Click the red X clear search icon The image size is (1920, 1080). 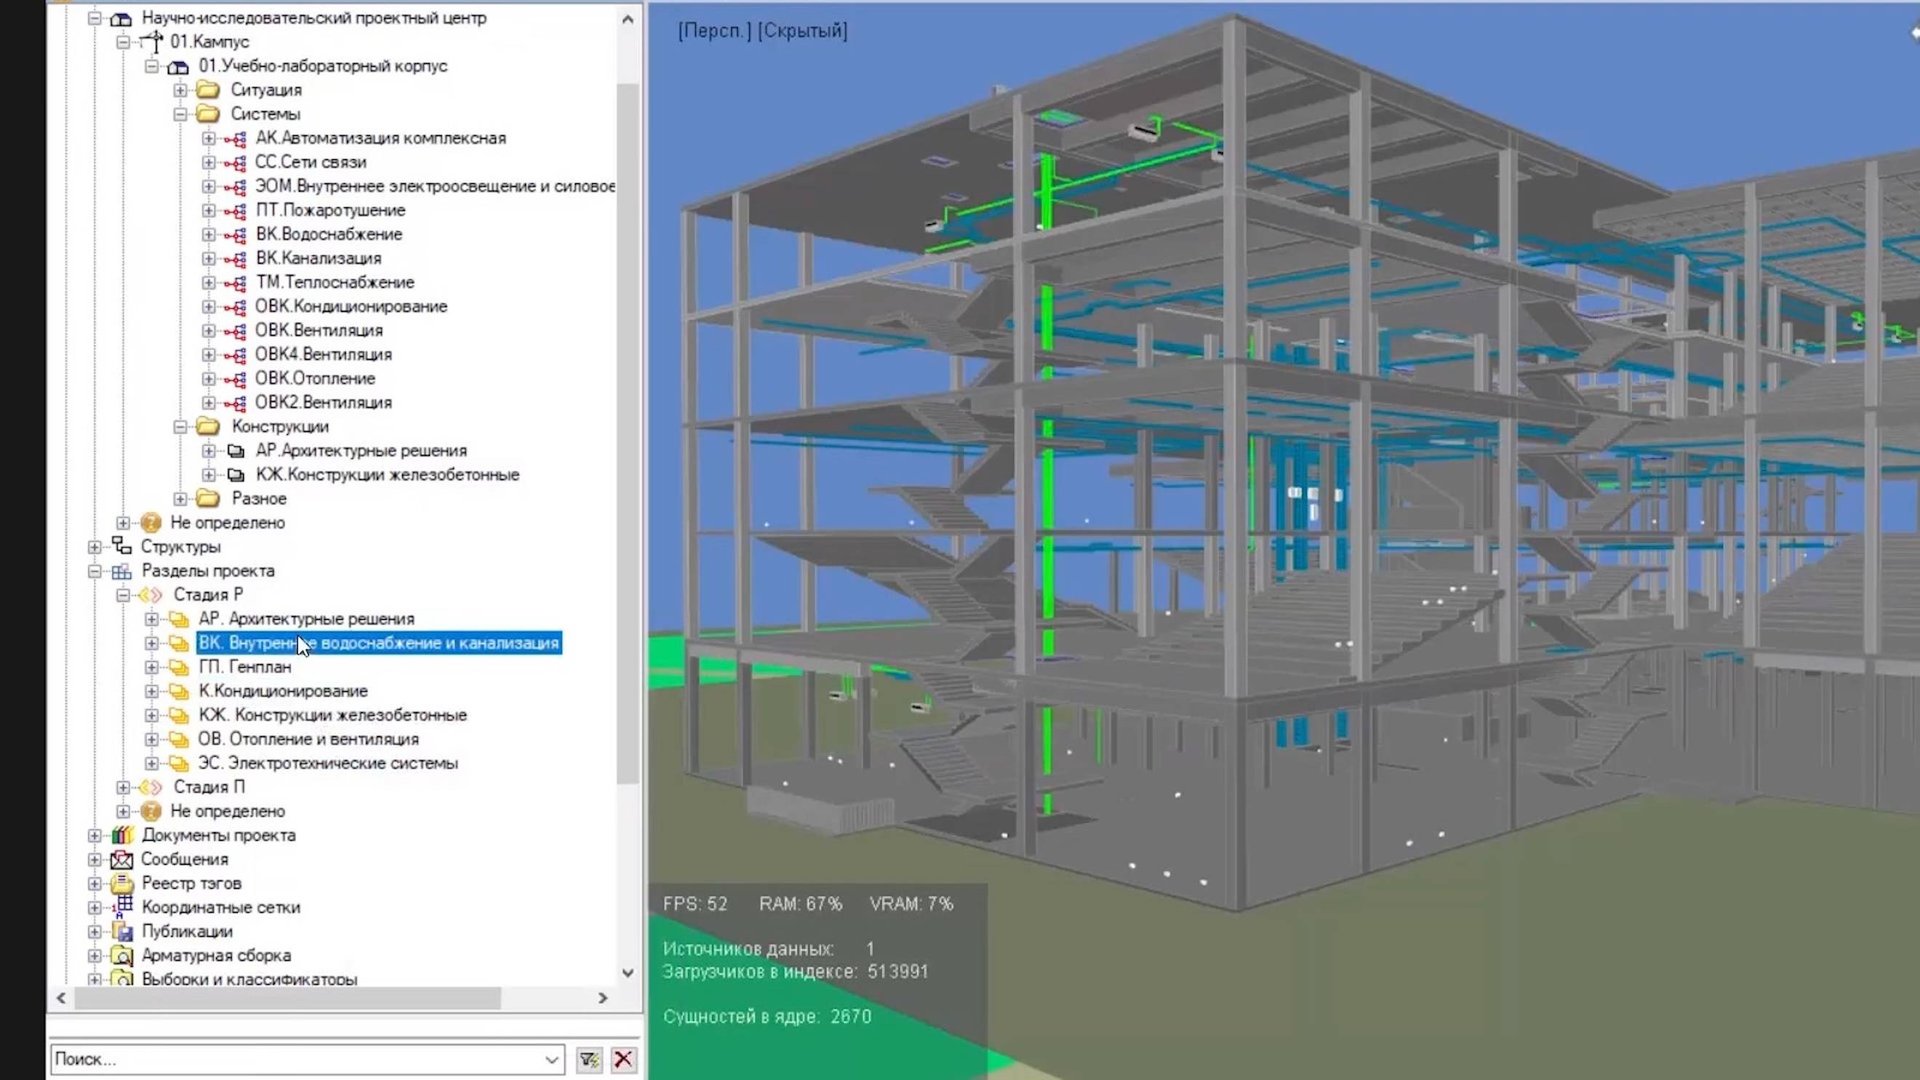[x=624, y=1059]
